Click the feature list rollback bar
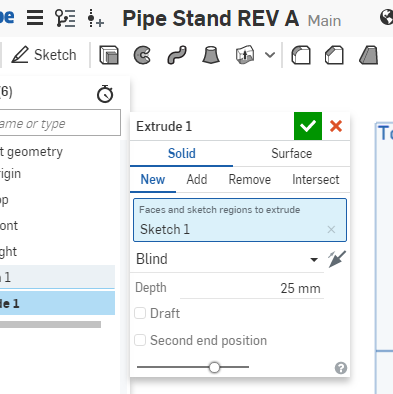 pyautogui.click(x=50, y=324)
